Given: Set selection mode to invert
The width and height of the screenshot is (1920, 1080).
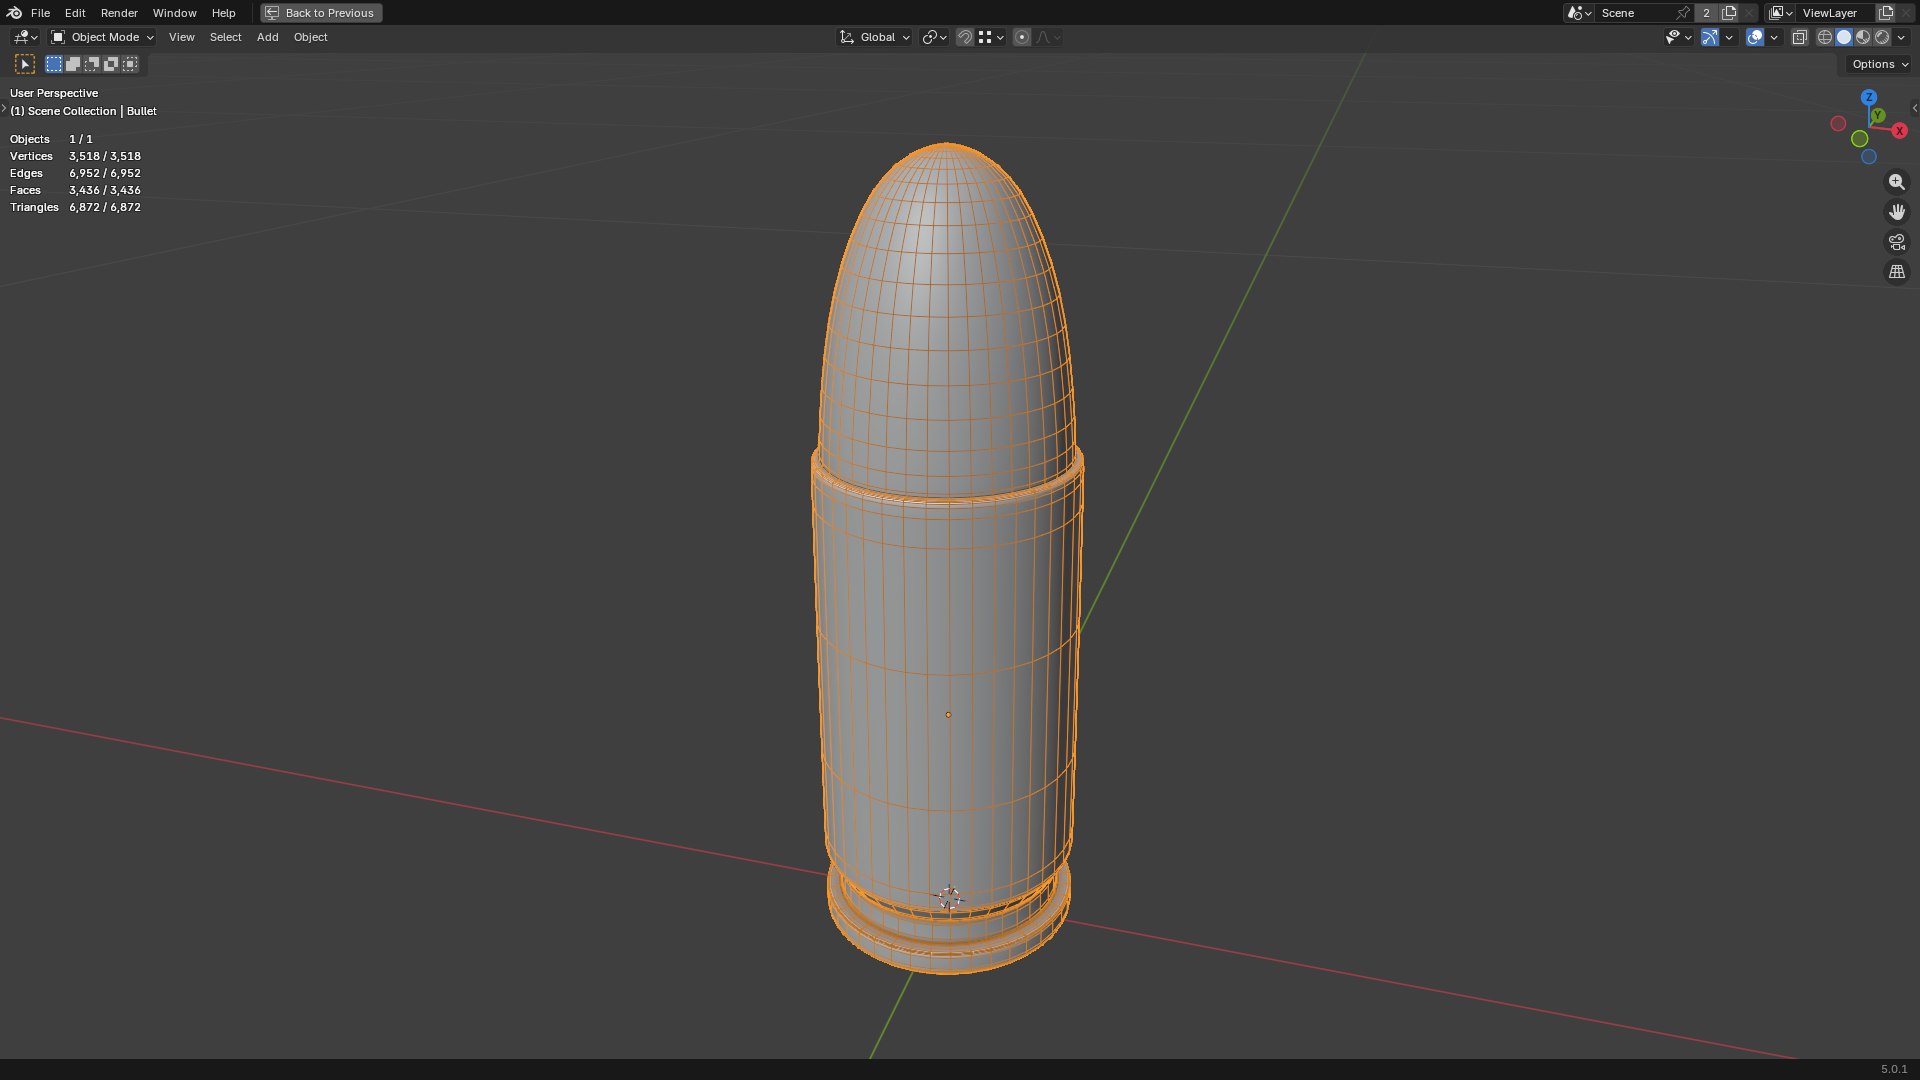Looking at the screenshot, I should (111, 64).
